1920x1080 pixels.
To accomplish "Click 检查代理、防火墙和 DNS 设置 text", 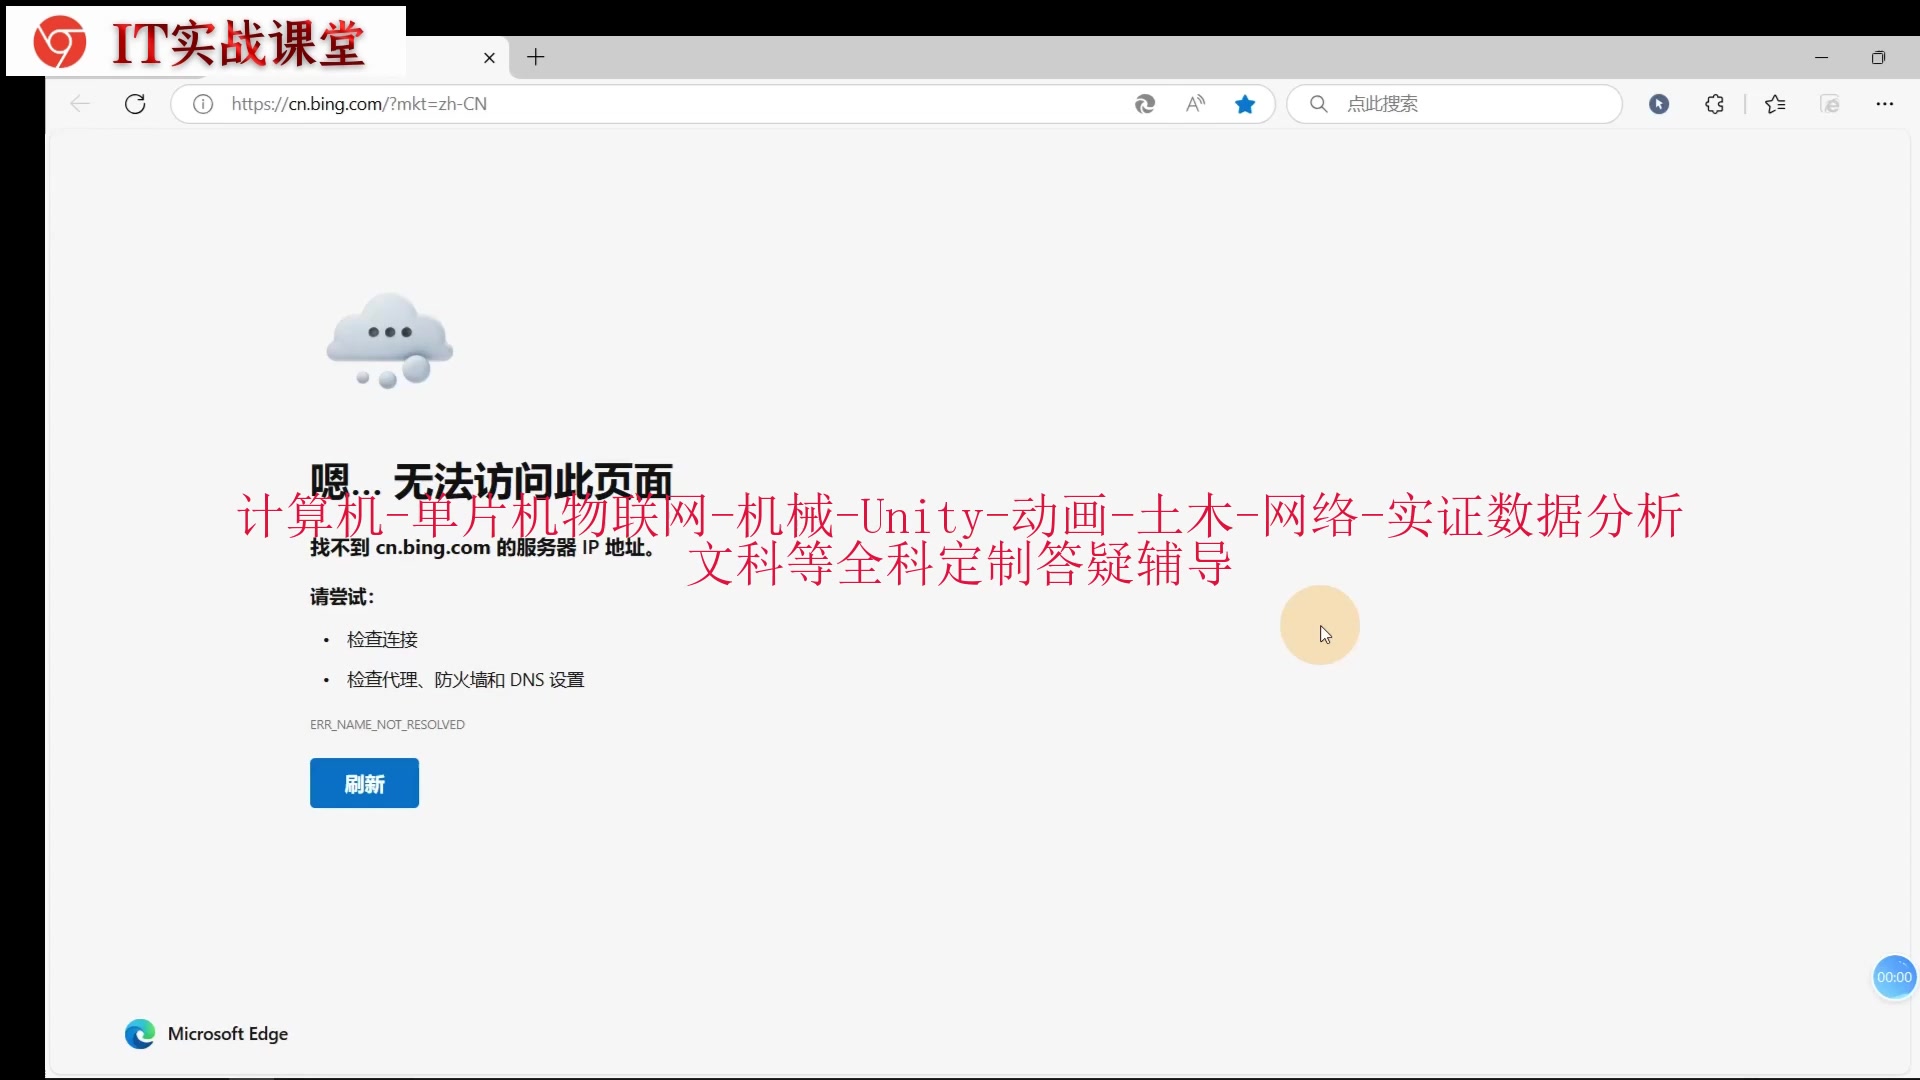I will [465, 680].
